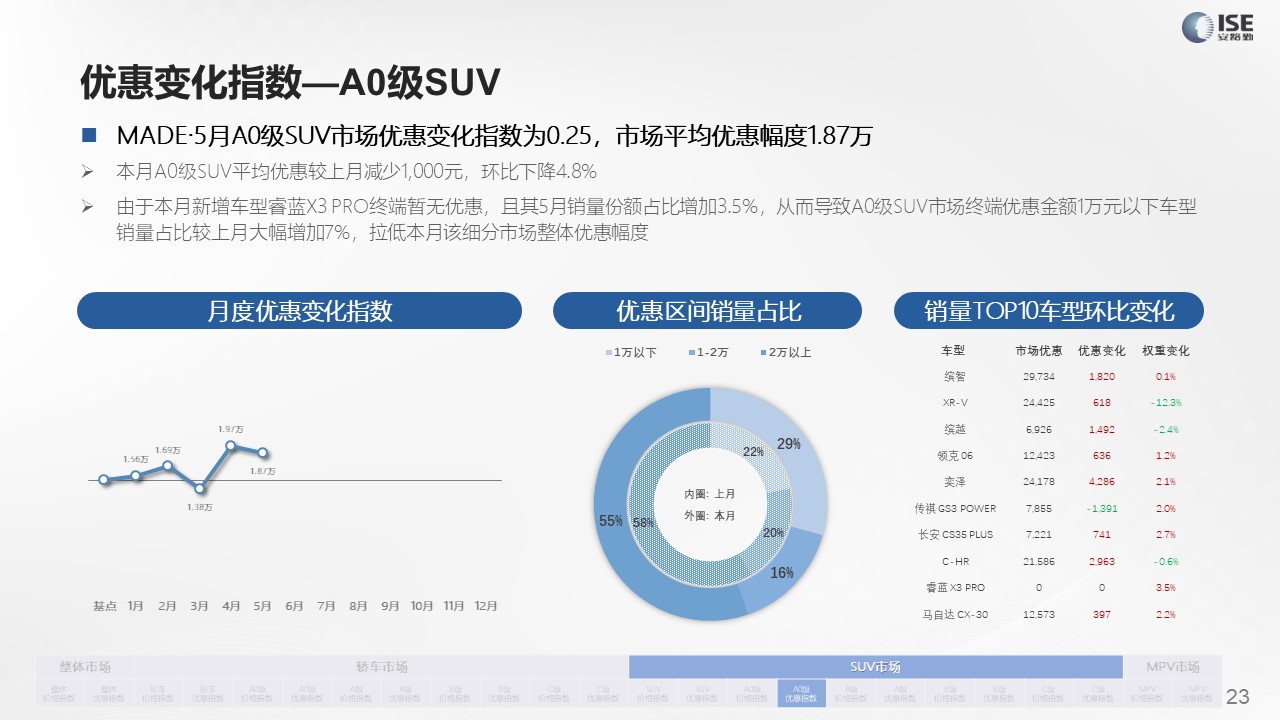Click the 优惠变化 column header
The image size is (1280, 720).
[1102, 351]
